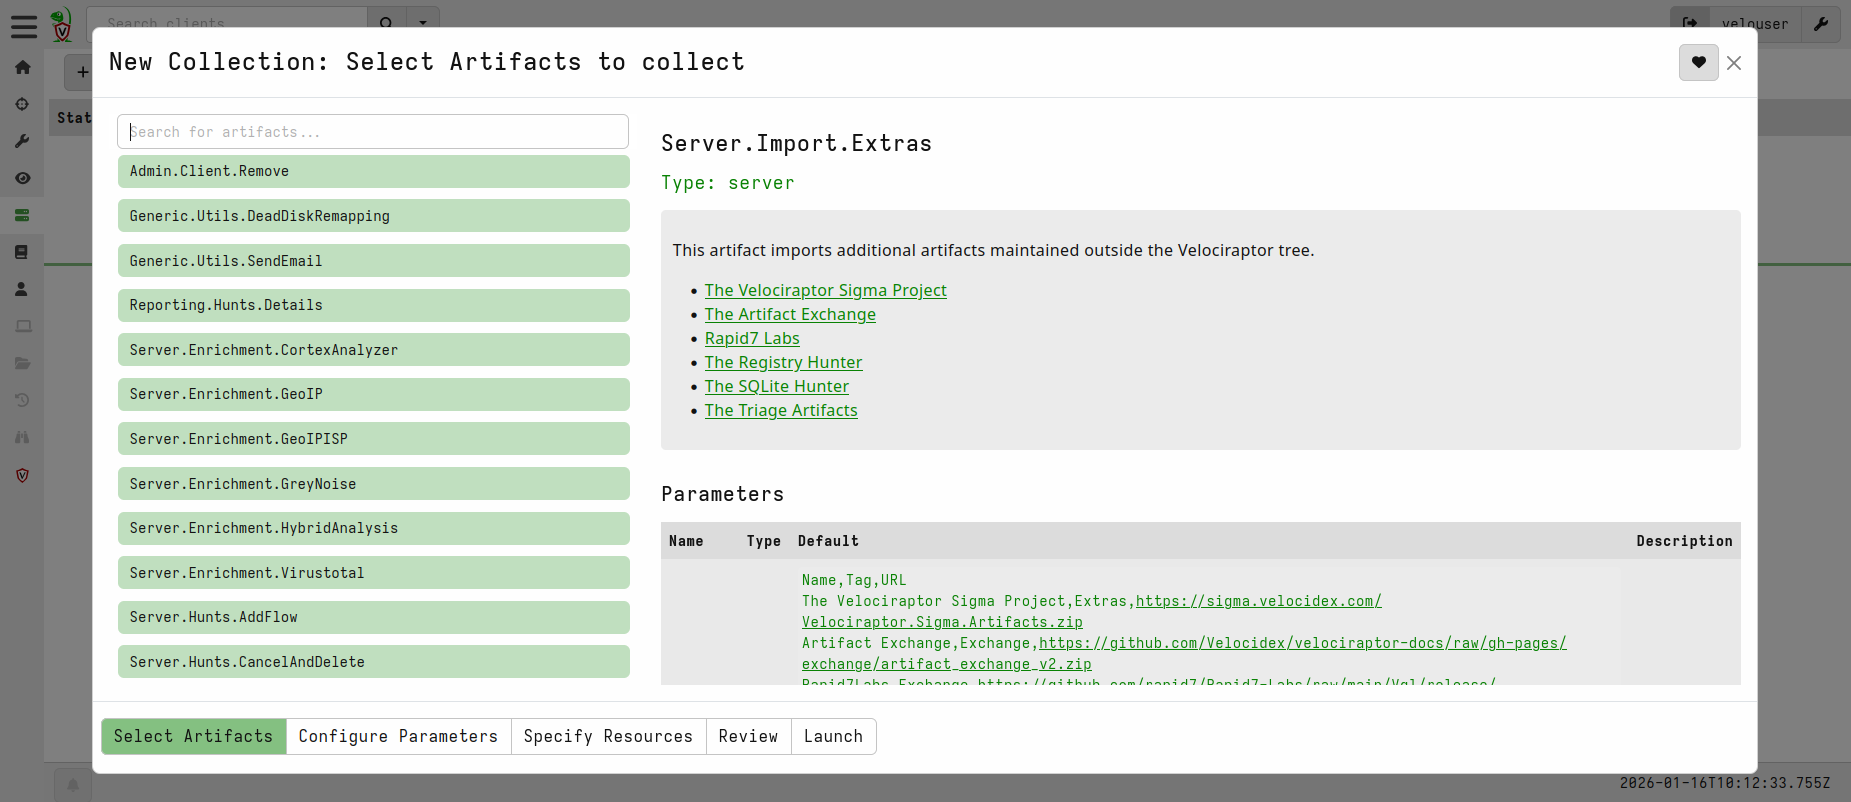Switch to the Launch step tab
Screen dimensions: 1851x802
point(833,736)
